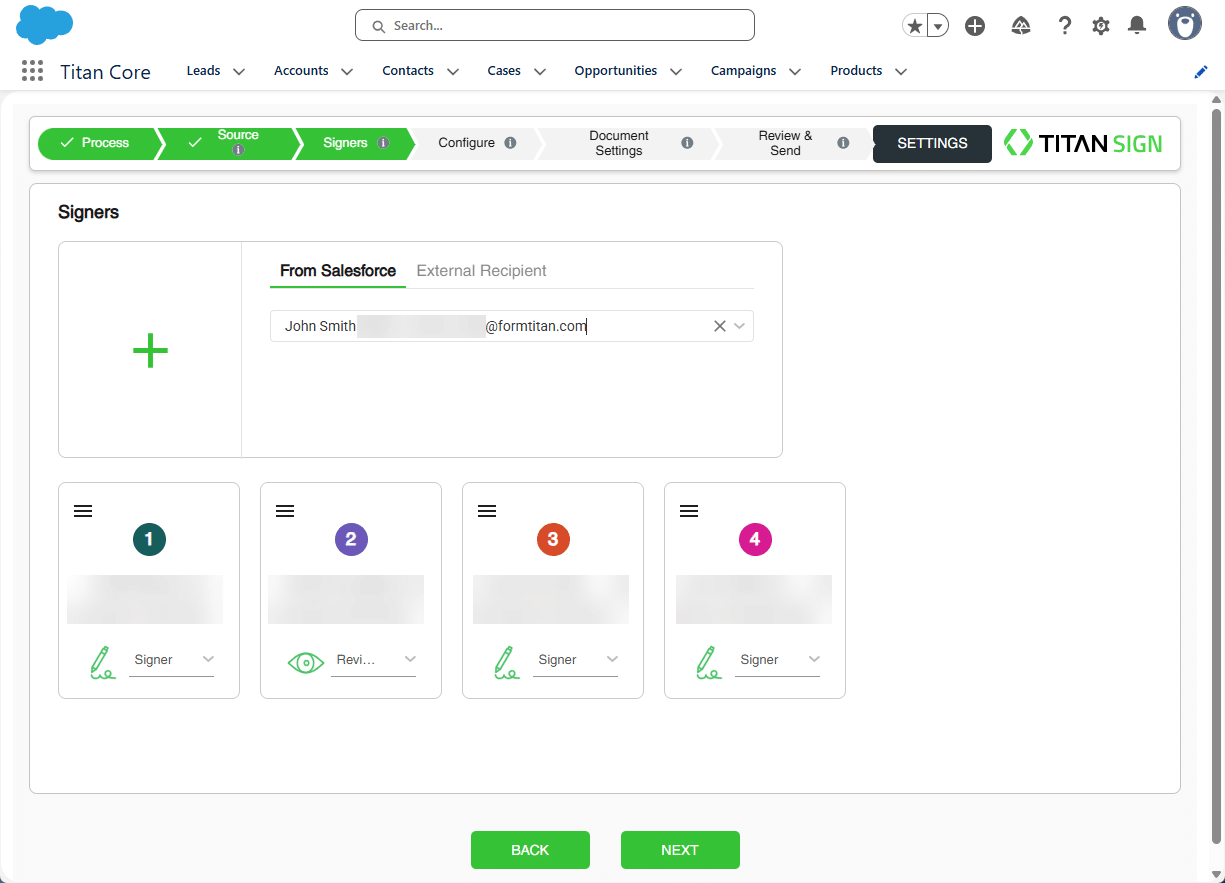Click the reviewer eye icon on card 2
1225x883 pixels.
tap(305, 661)
